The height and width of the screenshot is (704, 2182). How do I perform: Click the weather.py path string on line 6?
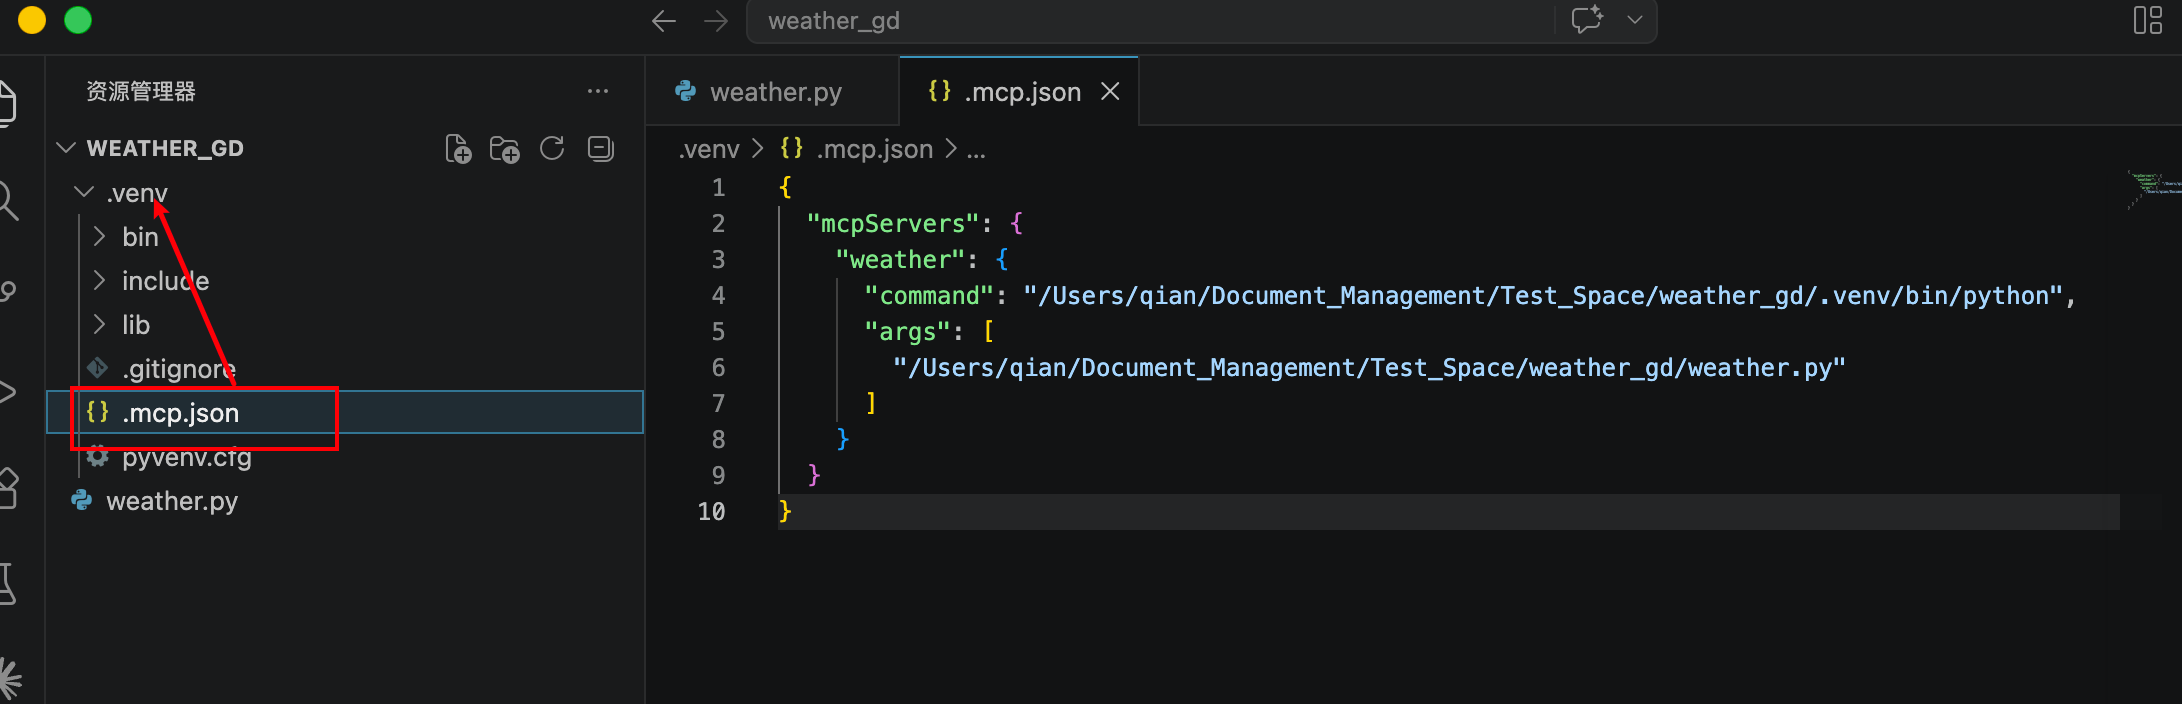[1369, 367]
